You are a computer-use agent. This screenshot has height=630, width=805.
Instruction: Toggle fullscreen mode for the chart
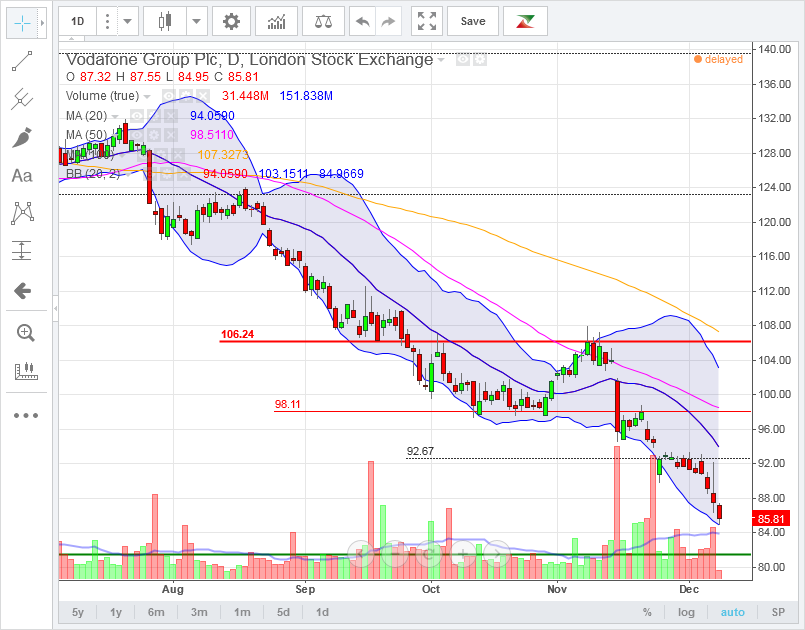tap(427, 22)
